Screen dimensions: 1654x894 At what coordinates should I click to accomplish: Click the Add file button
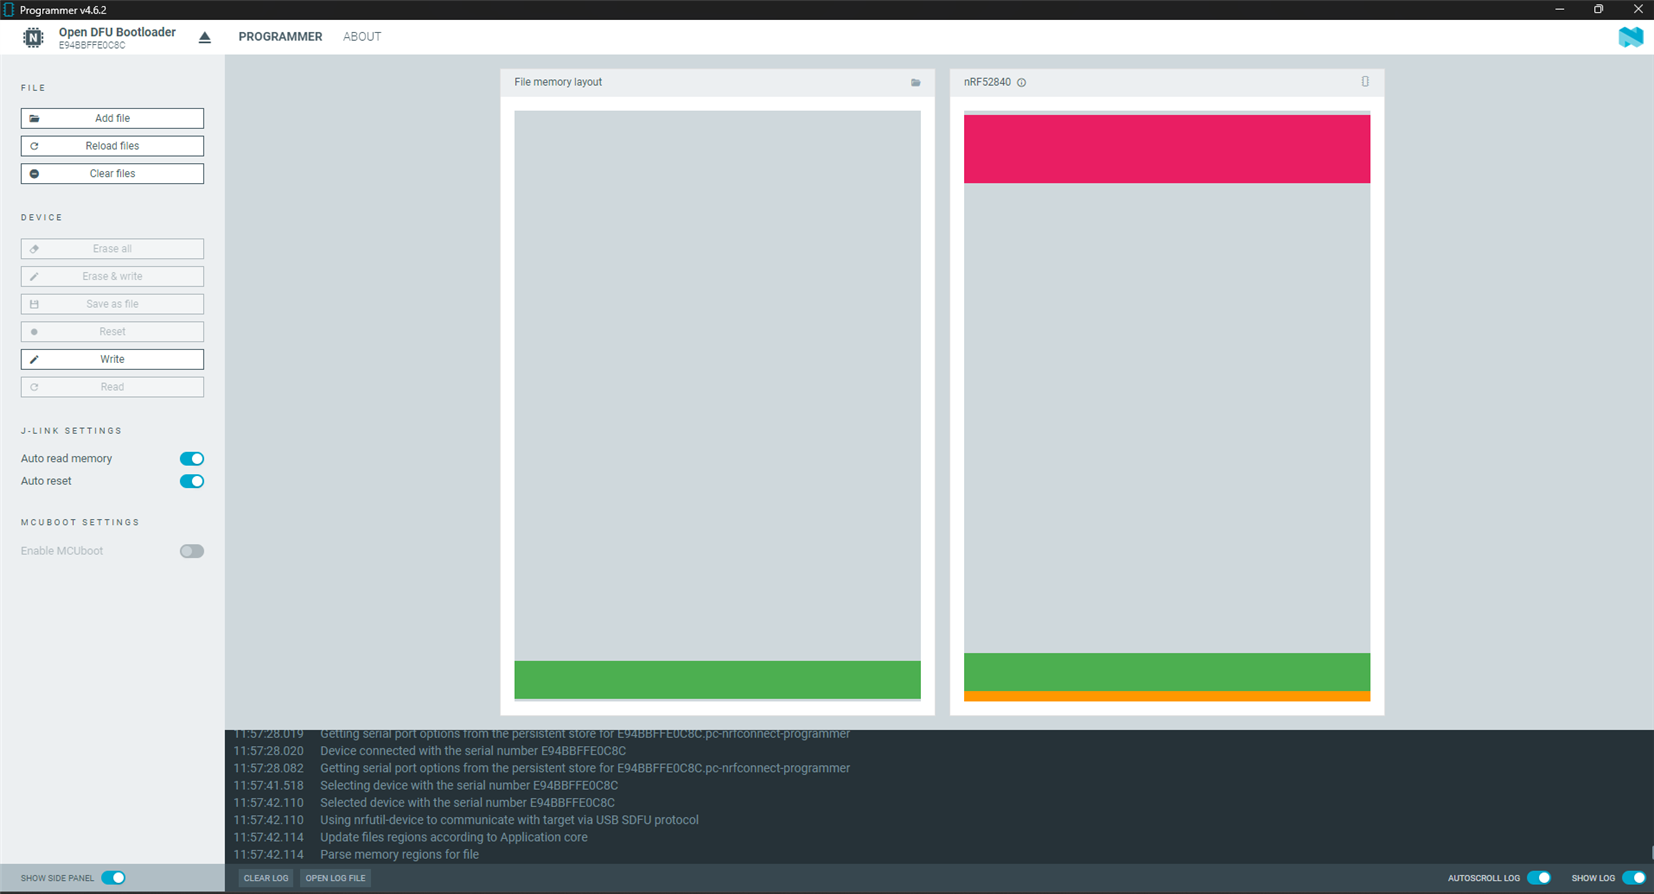point(112,118)
